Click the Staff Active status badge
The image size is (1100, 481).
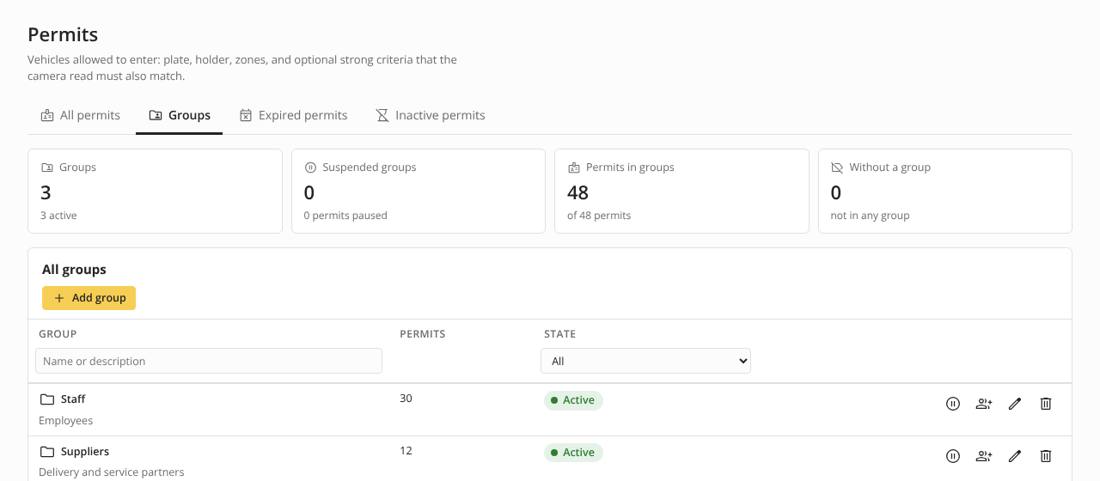tap(573, 400)
